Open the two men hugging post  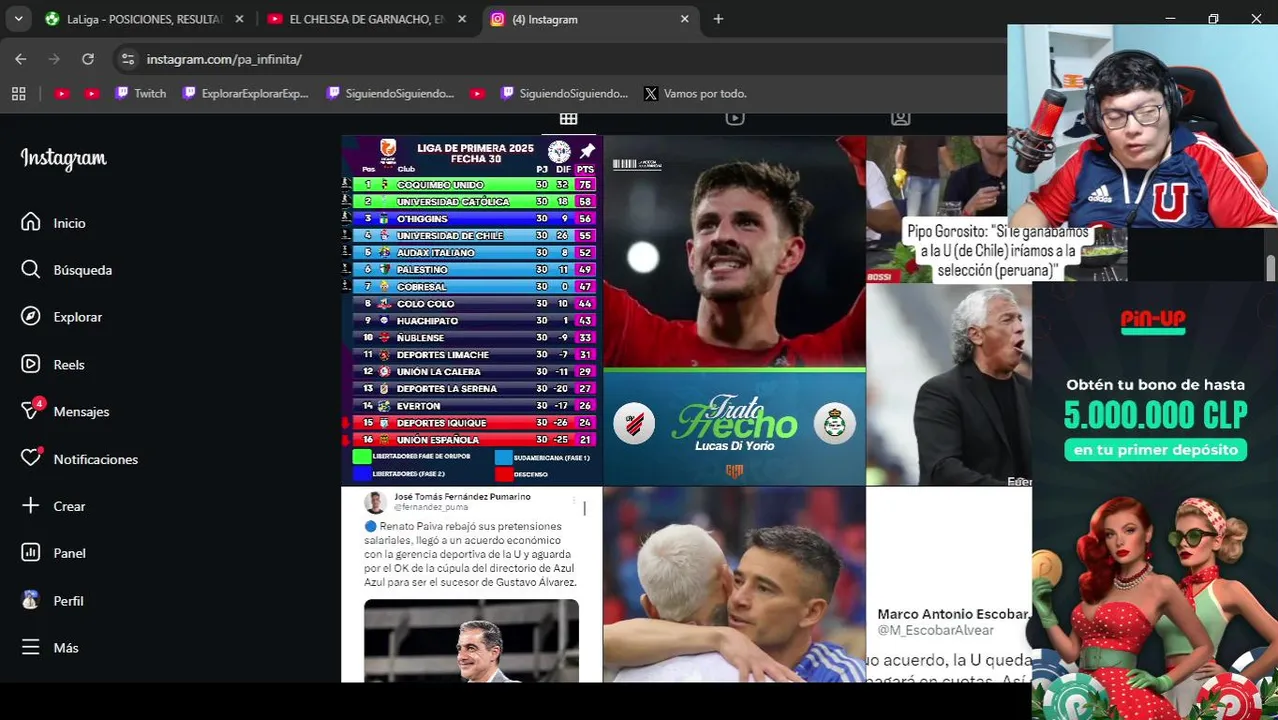pyautogui.click(x=734, y=585)
